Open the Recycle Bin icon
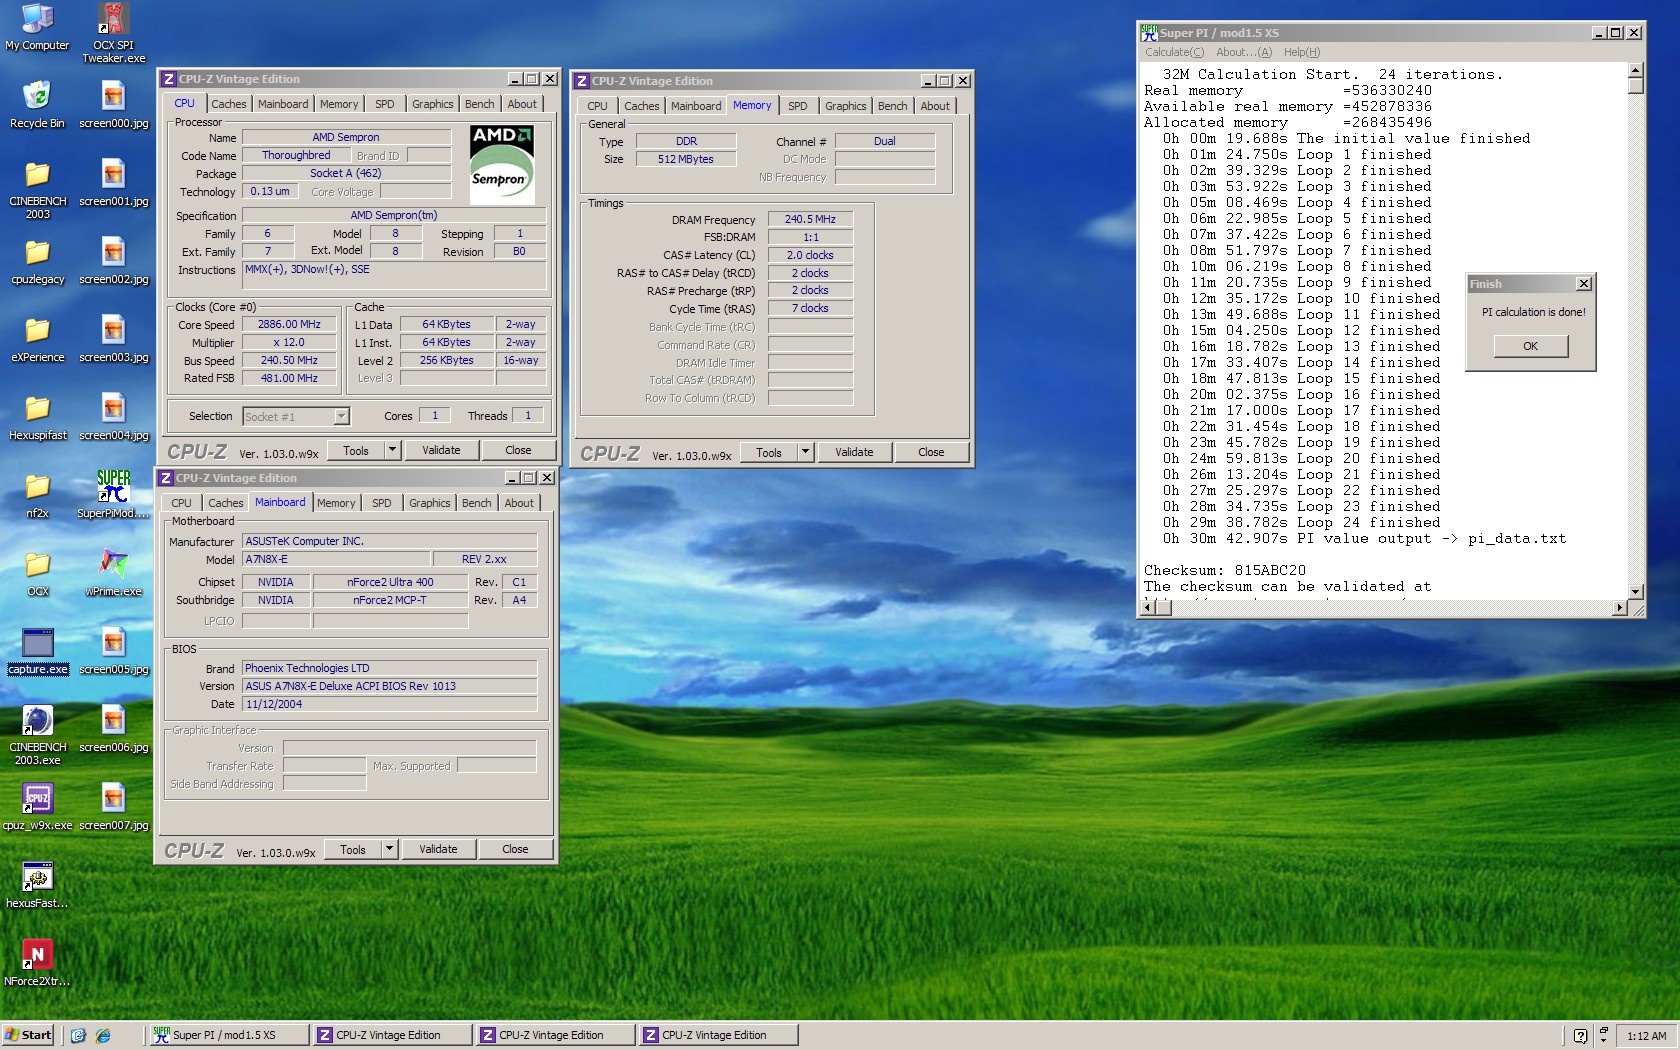Image resolution: width=1680 pixels, height=1050 pixels. coord(37,105)
